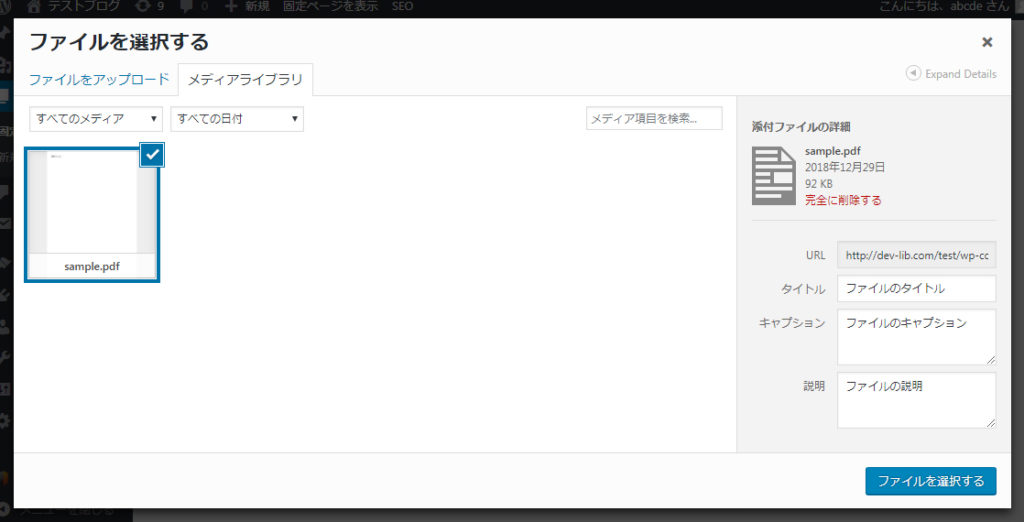1024x522 pixels.
Task: Click the タイトル text field
Action: coord(916,289)
